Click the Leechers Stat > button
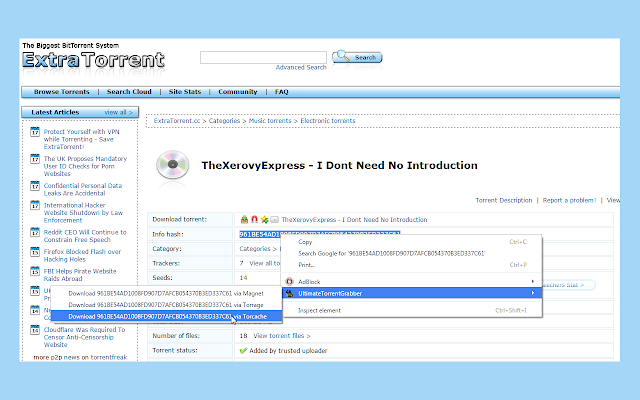Screen dimensions: 640x400 point(569,285)
